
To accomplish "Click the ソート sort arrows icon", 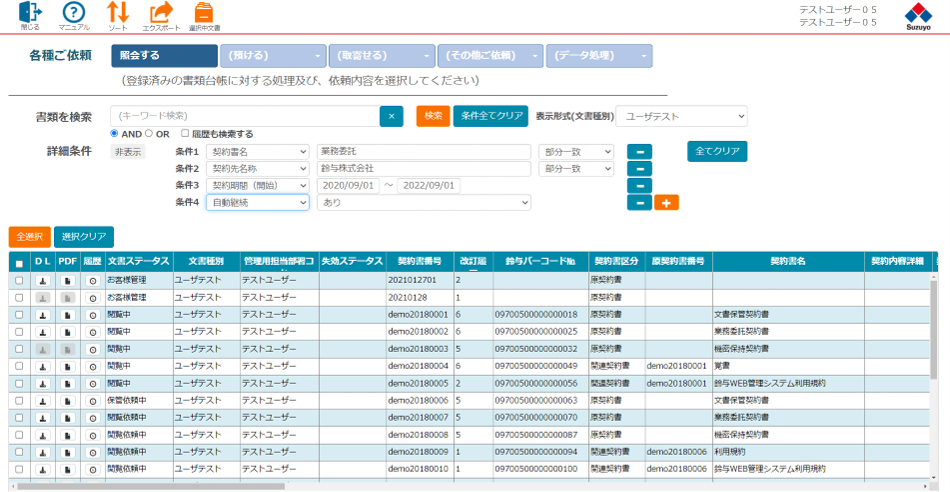I will pos(118,13).
